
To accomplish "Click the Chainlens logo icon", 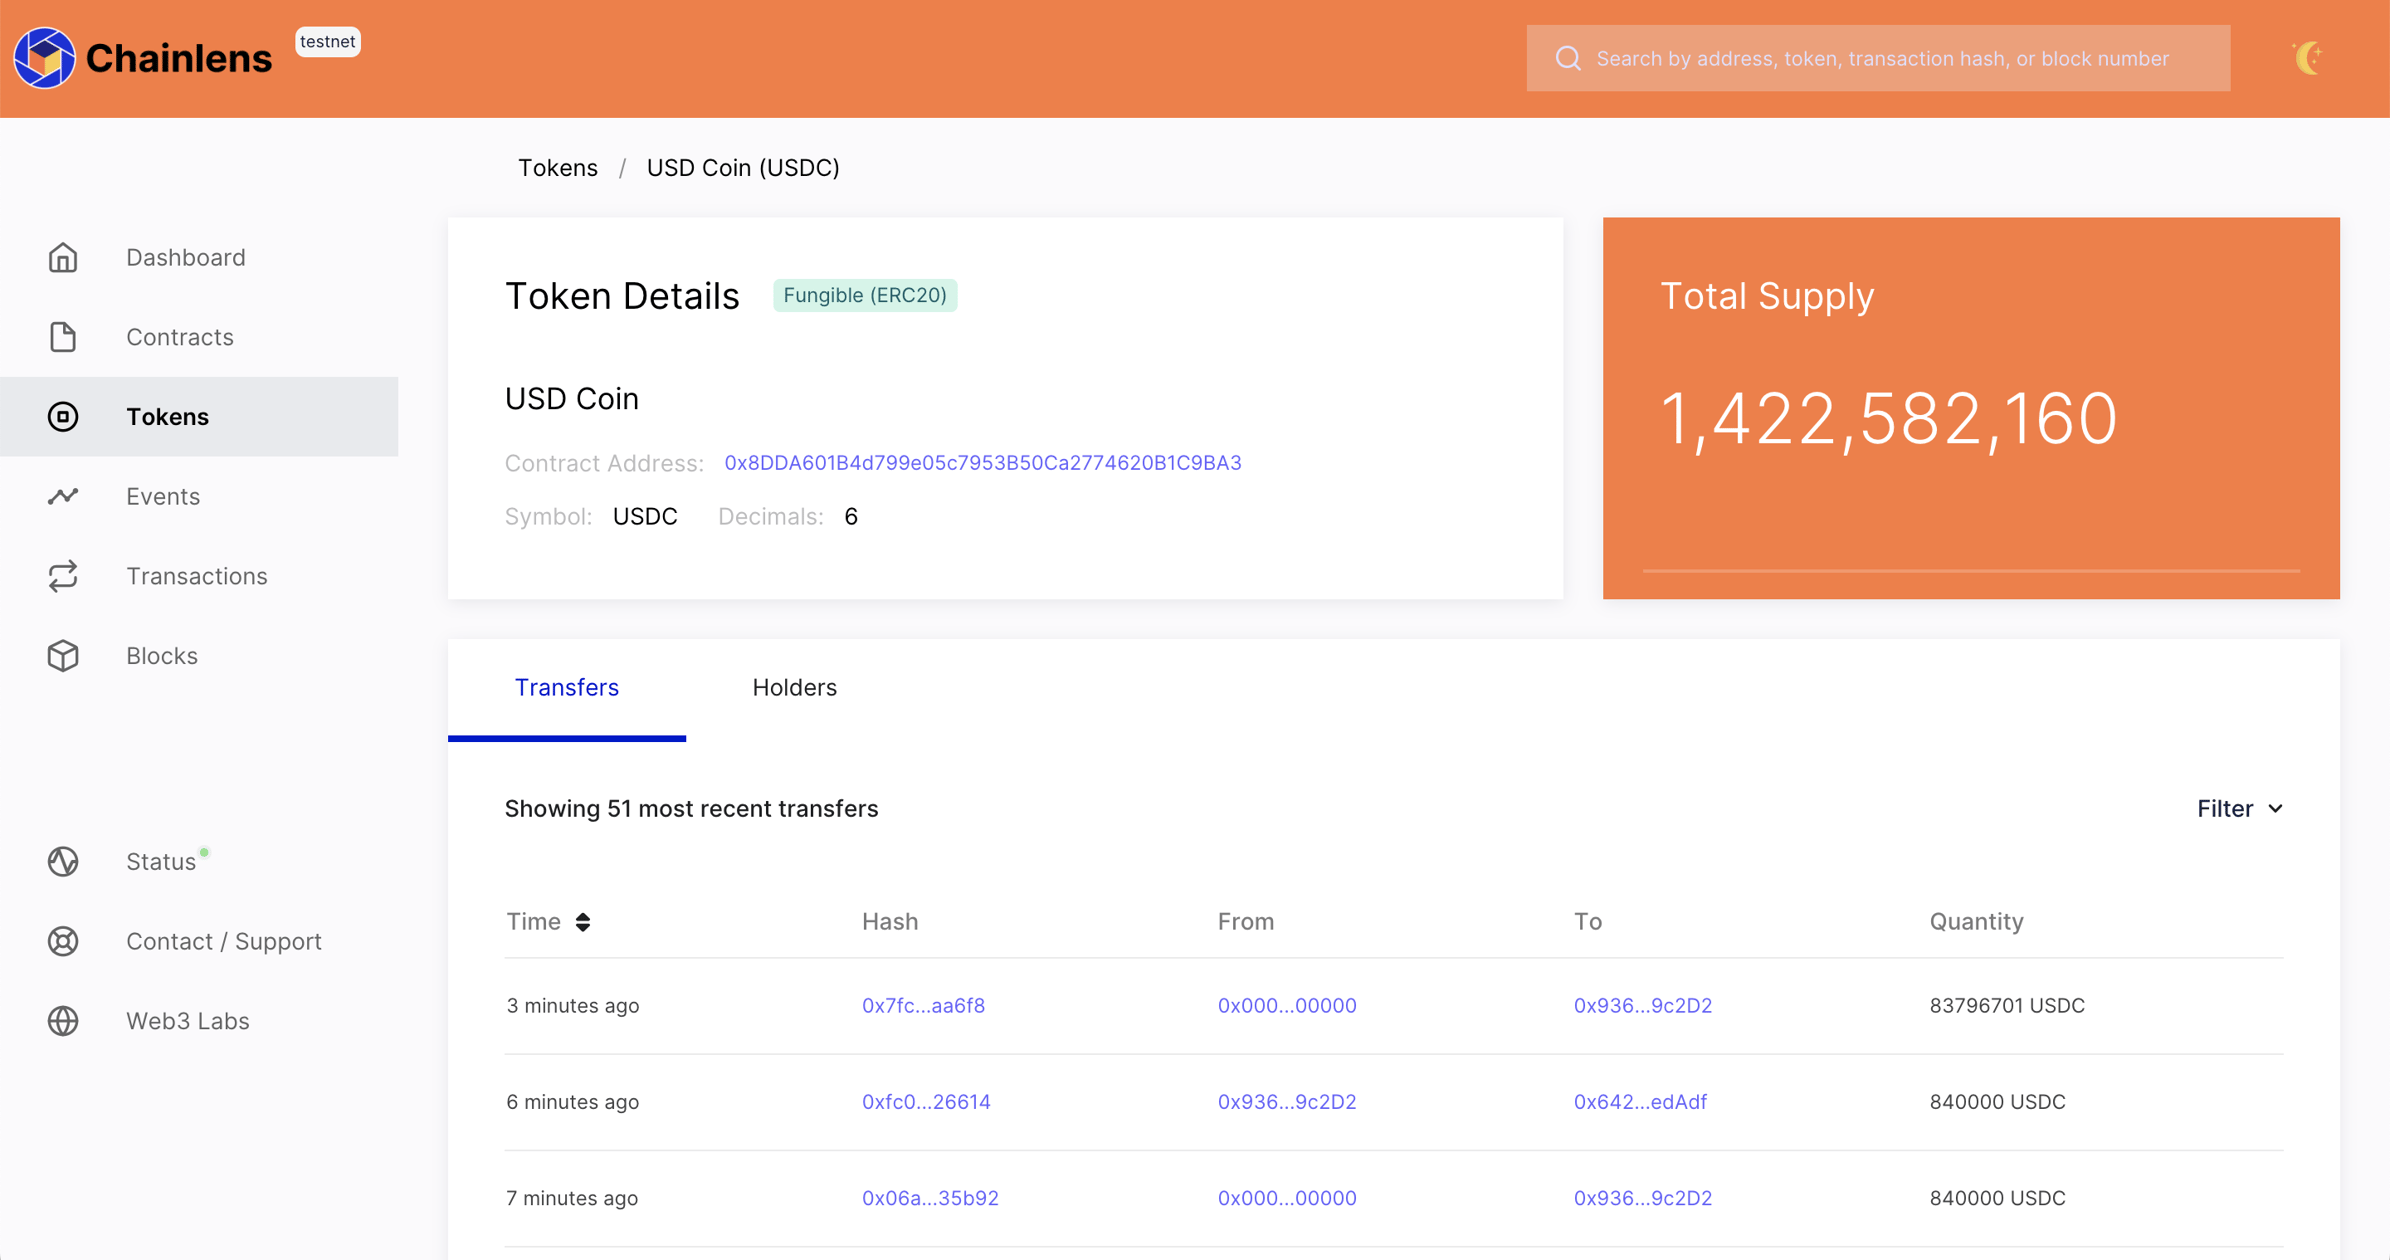I will point(44,58).
